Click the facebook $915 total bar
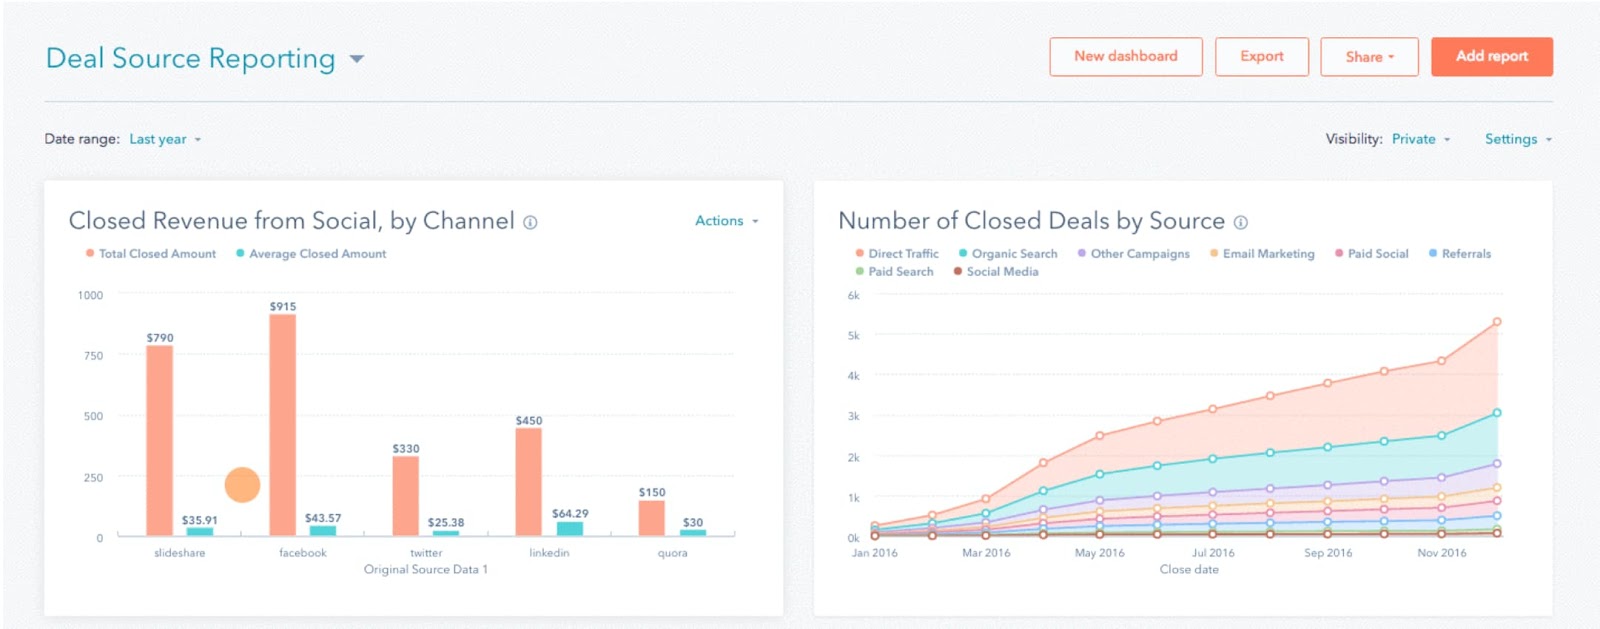This screenshot has height=629, width=1600. click(x=283, y=425)
